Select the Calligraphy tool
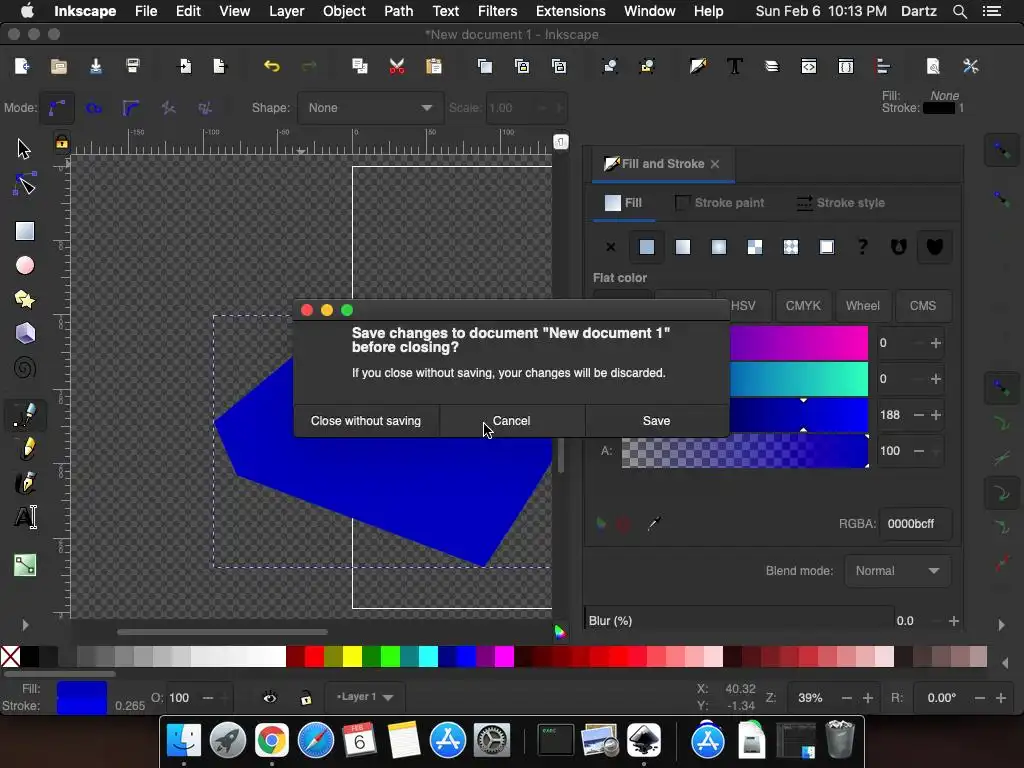Image resolution: width=1024 pixels, height=768 pixels. (x=25, y=484)
